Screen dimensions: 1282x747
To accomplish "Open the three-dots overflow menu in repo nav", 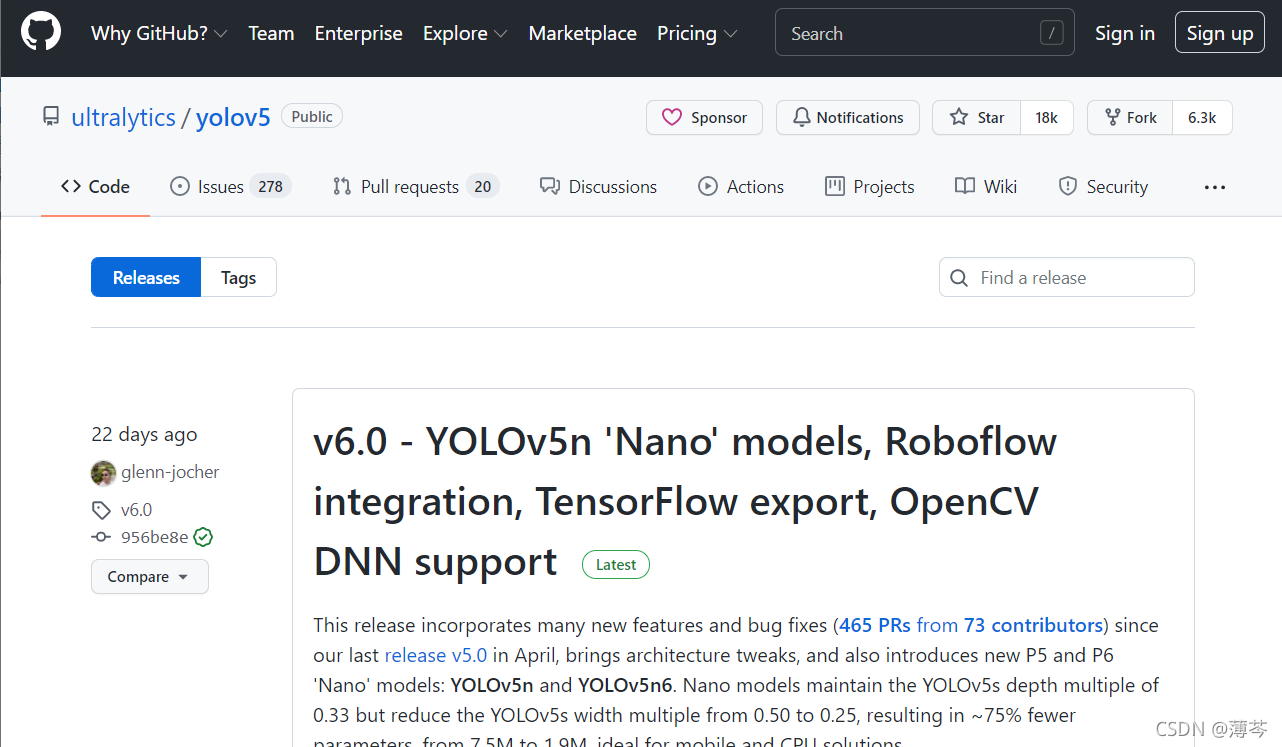I will coord(1215,187).
